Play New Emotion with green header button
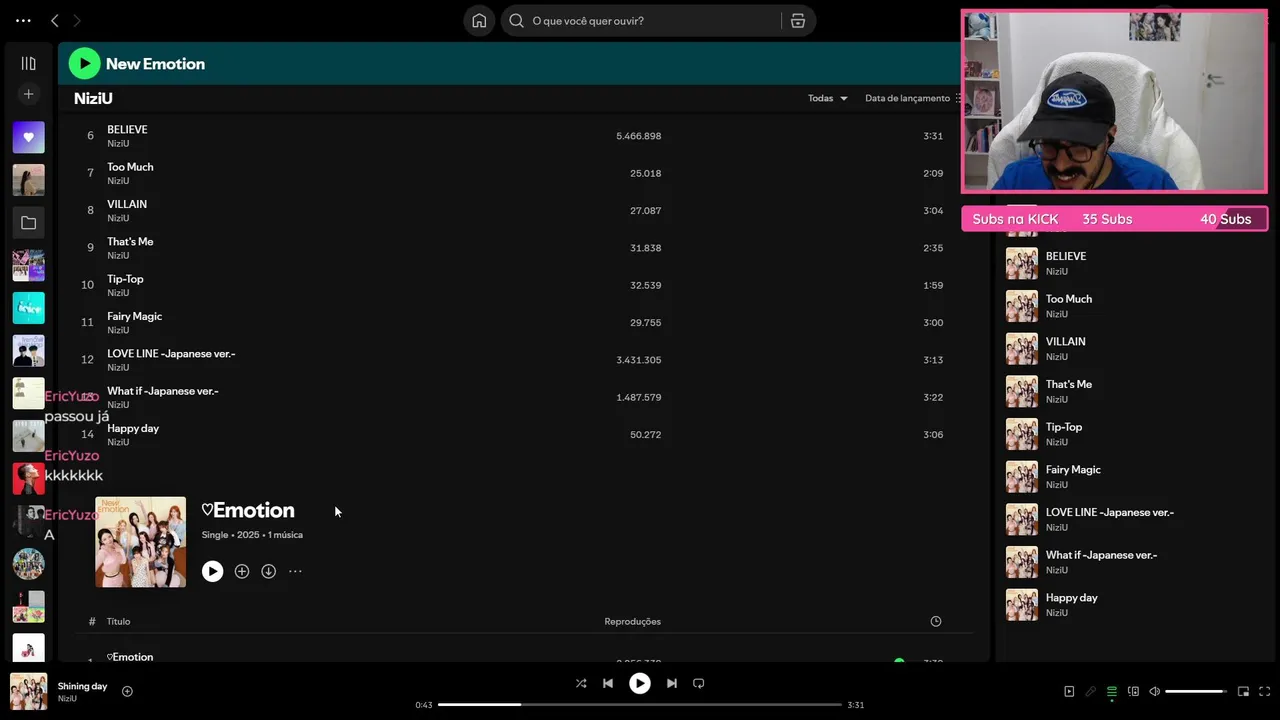 [84, 63]
